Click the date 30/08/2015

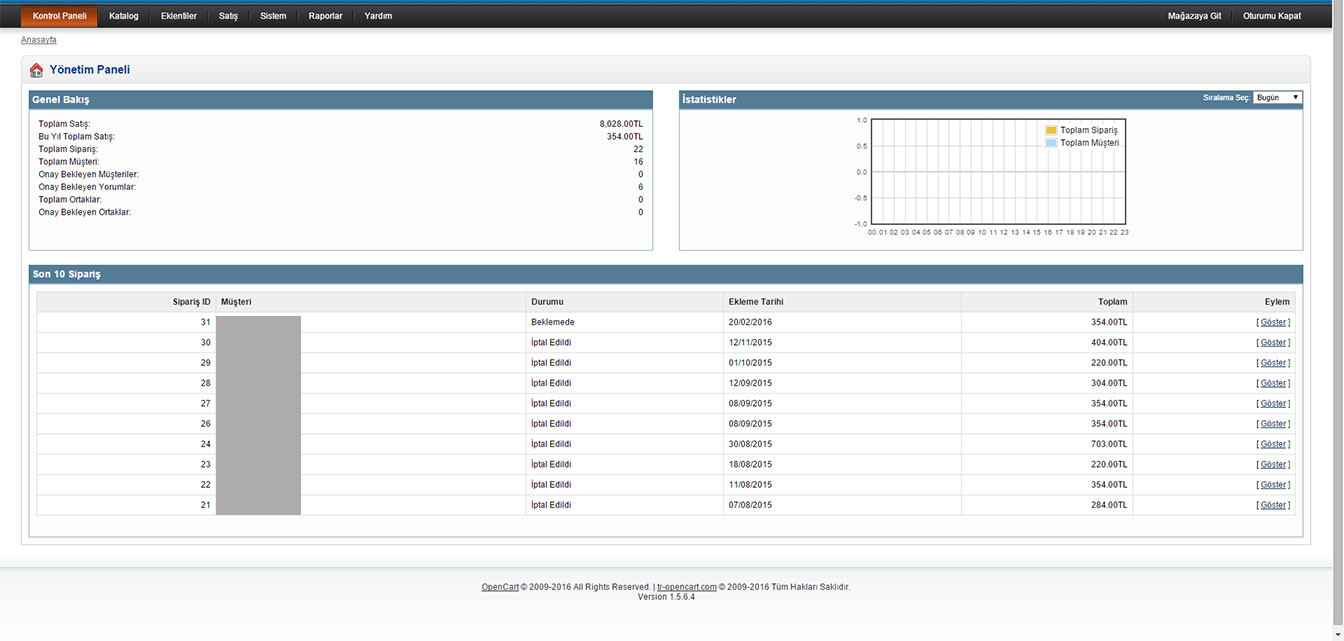[x=750, y=444]
